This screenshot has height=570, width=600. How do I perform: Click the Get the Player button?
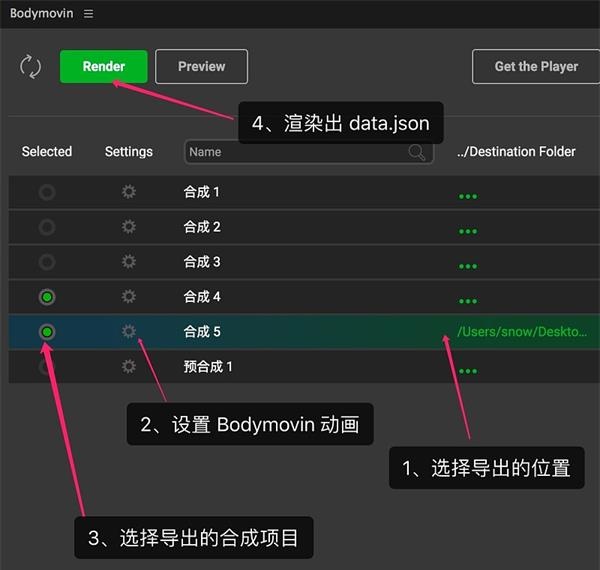536,67
